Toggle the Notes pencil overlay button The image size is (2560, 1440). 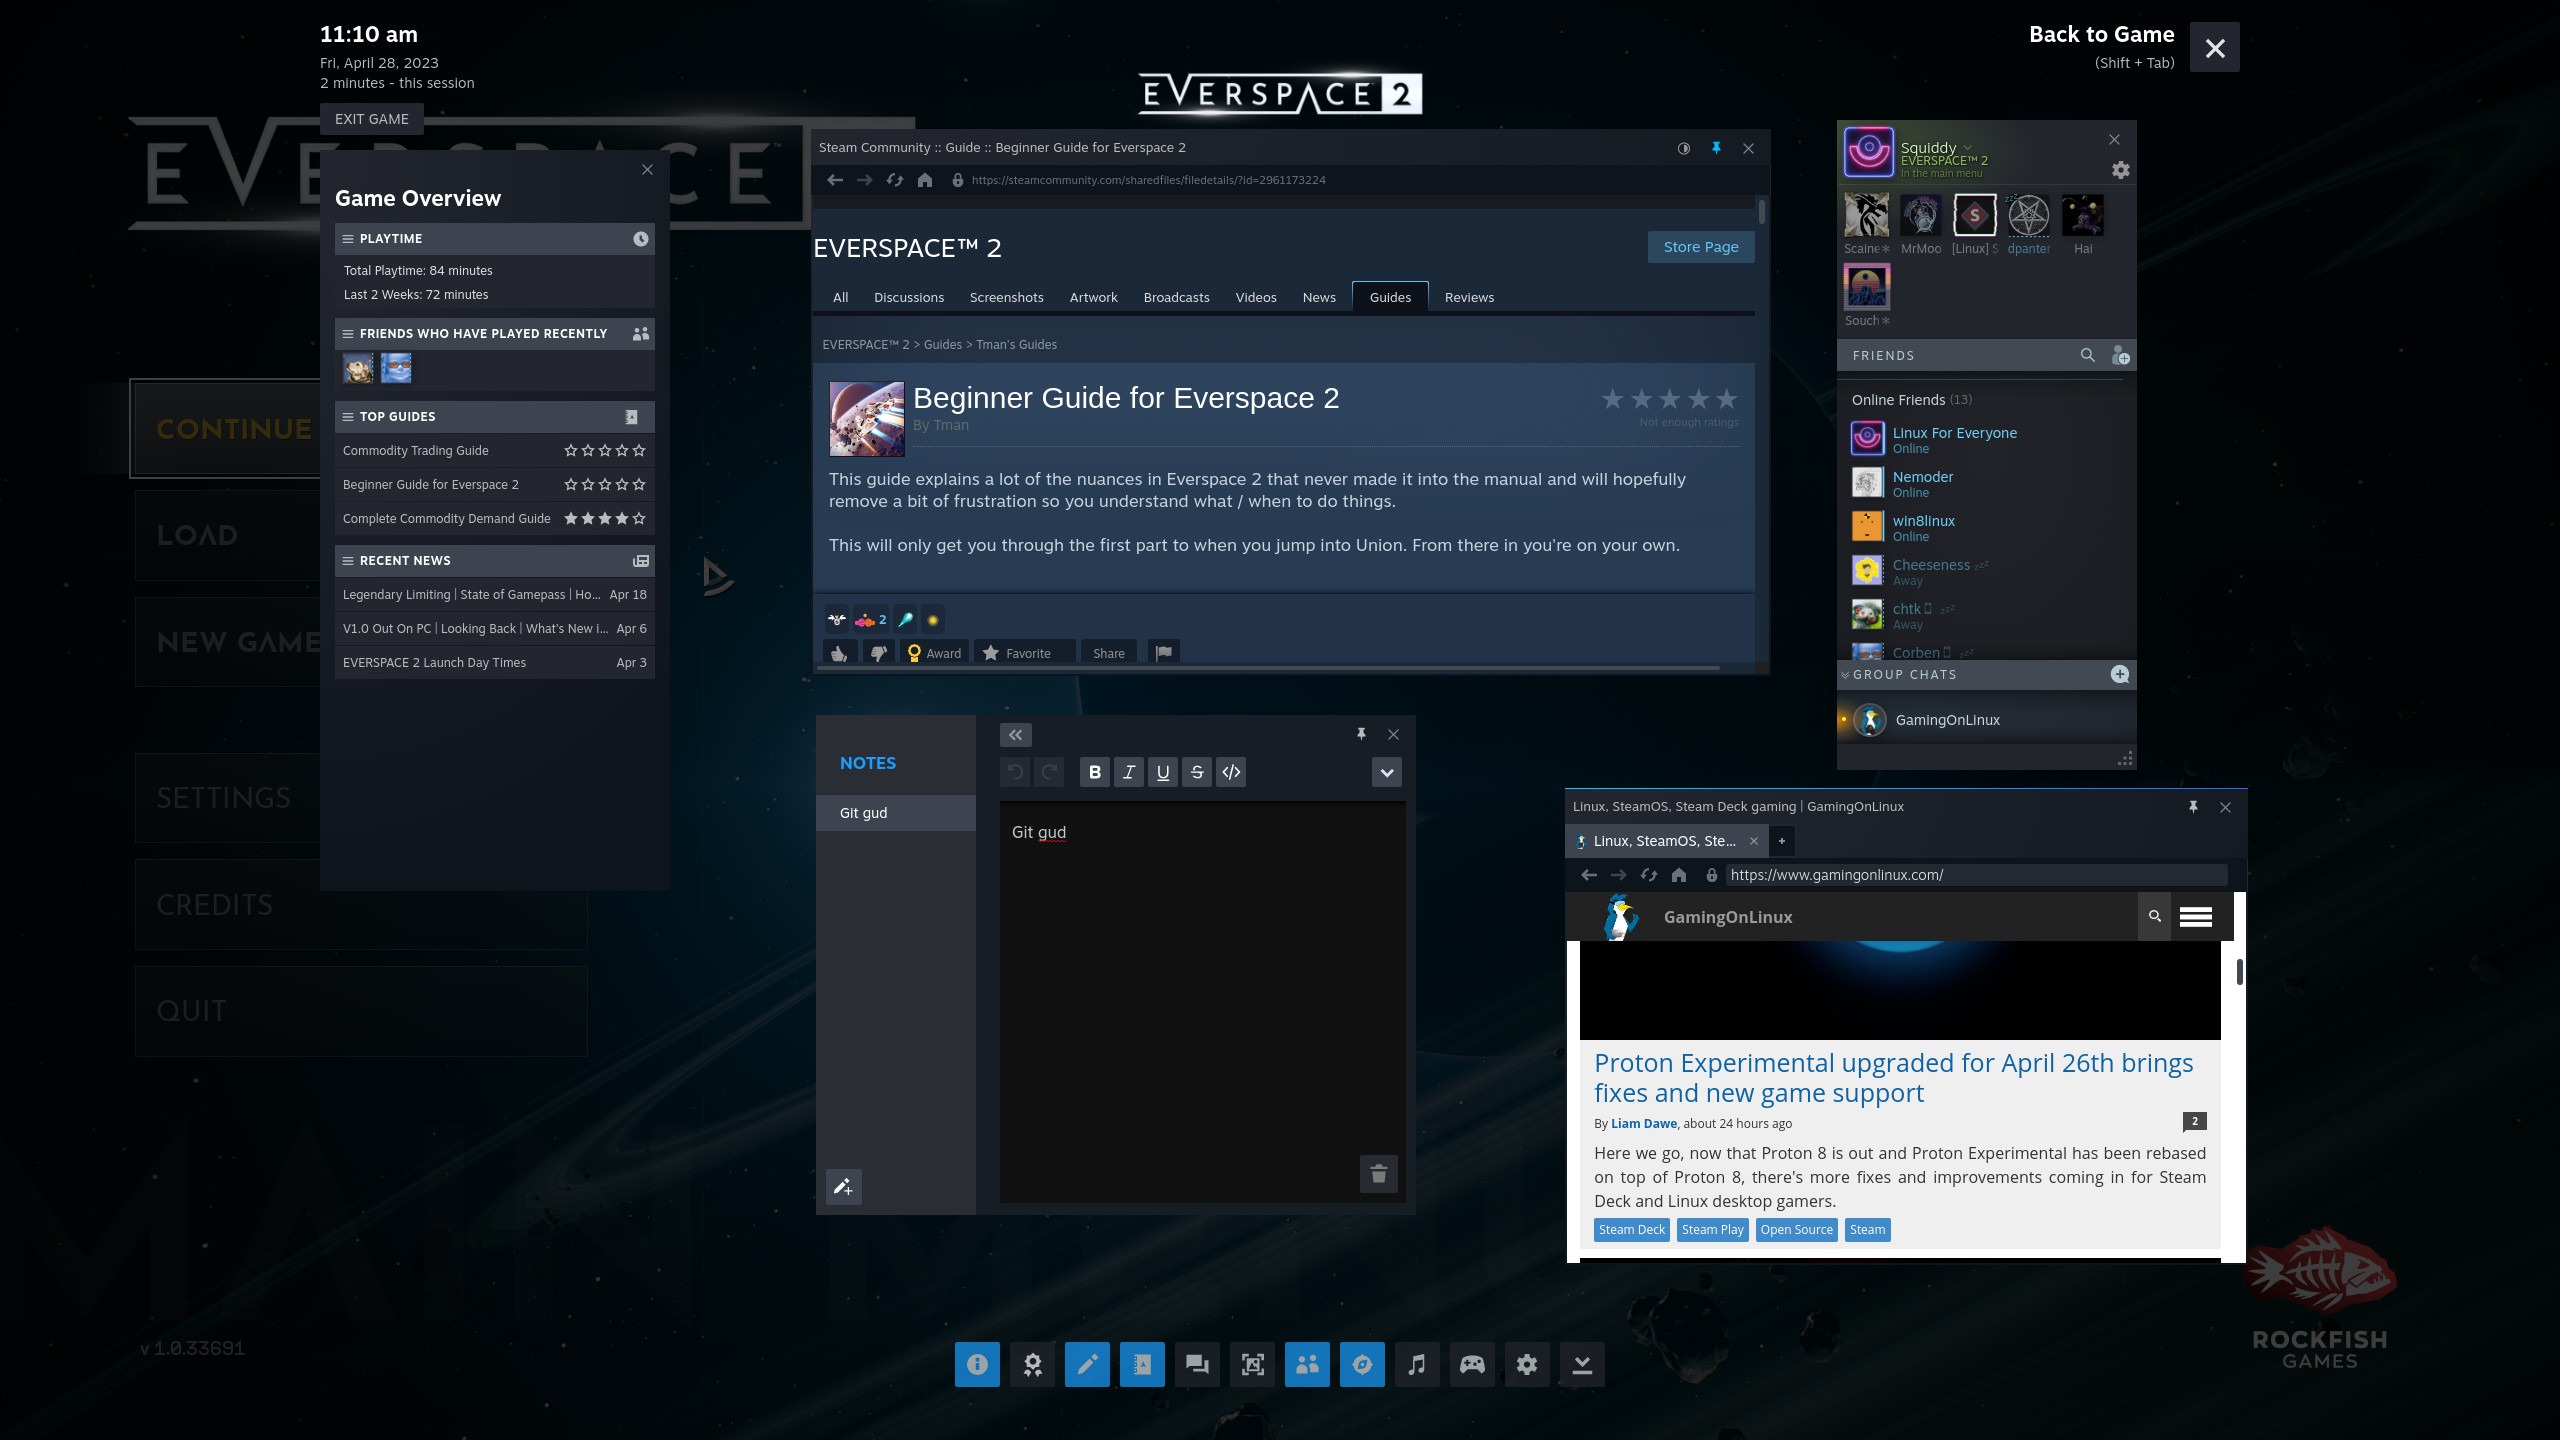(1087, 1365)
